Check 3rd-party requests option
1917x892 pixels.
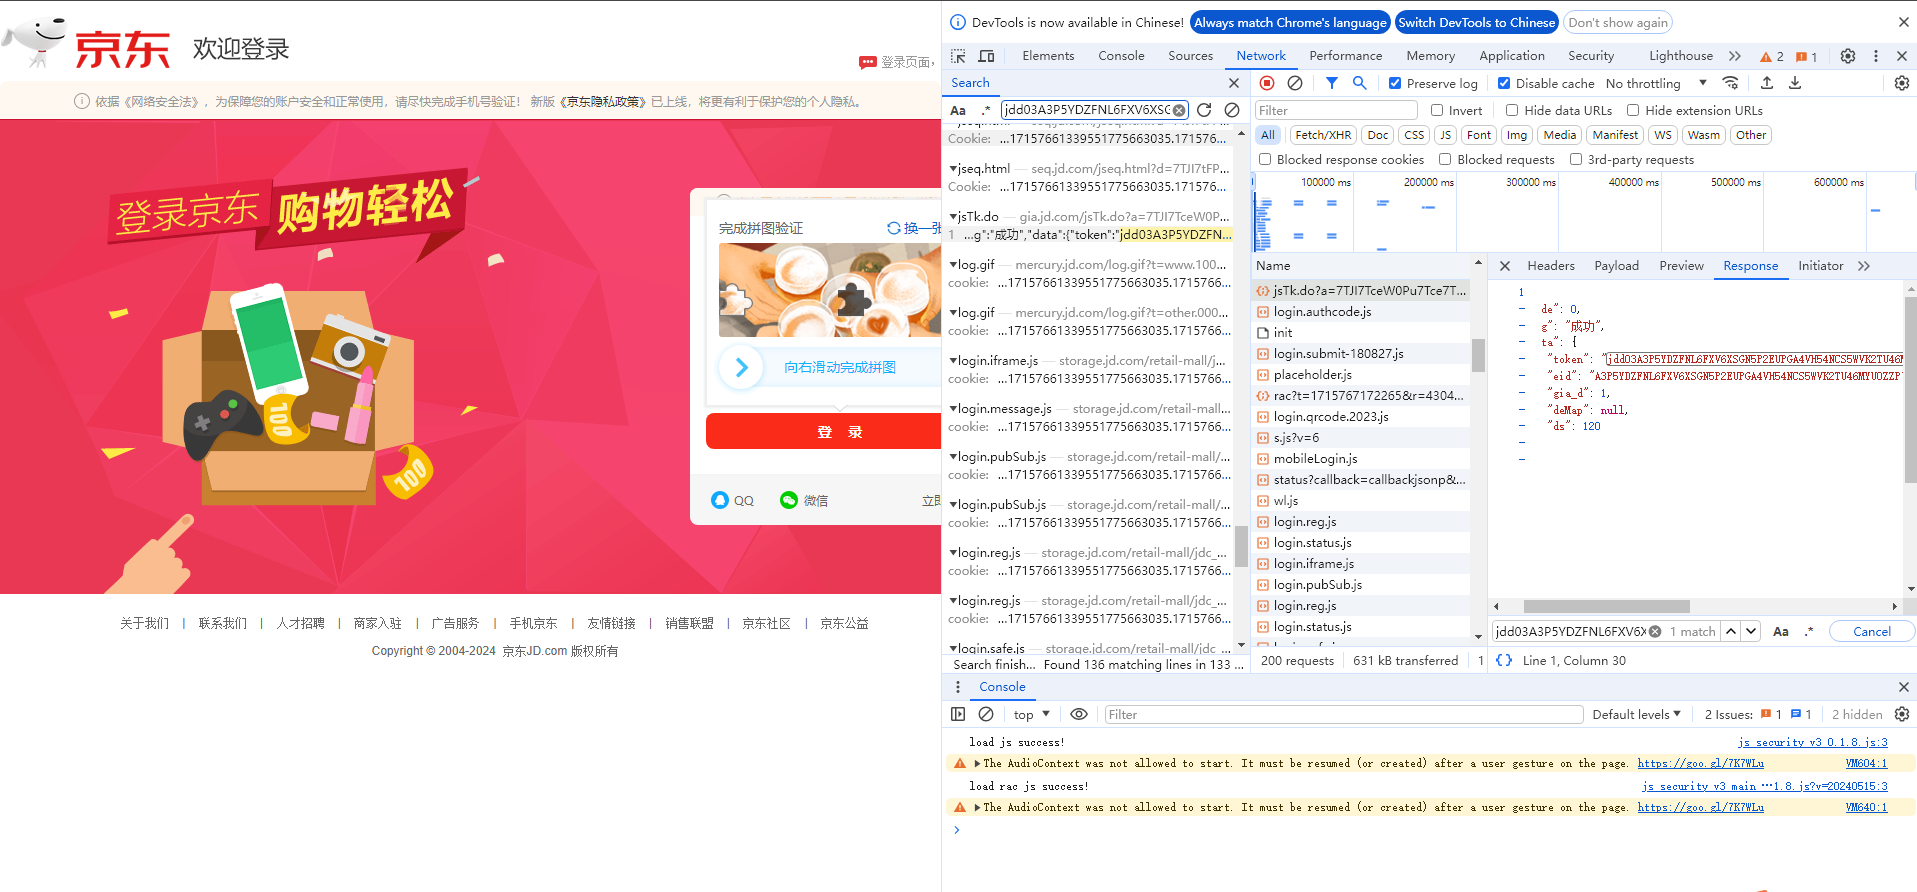[x=1576, y=159]
